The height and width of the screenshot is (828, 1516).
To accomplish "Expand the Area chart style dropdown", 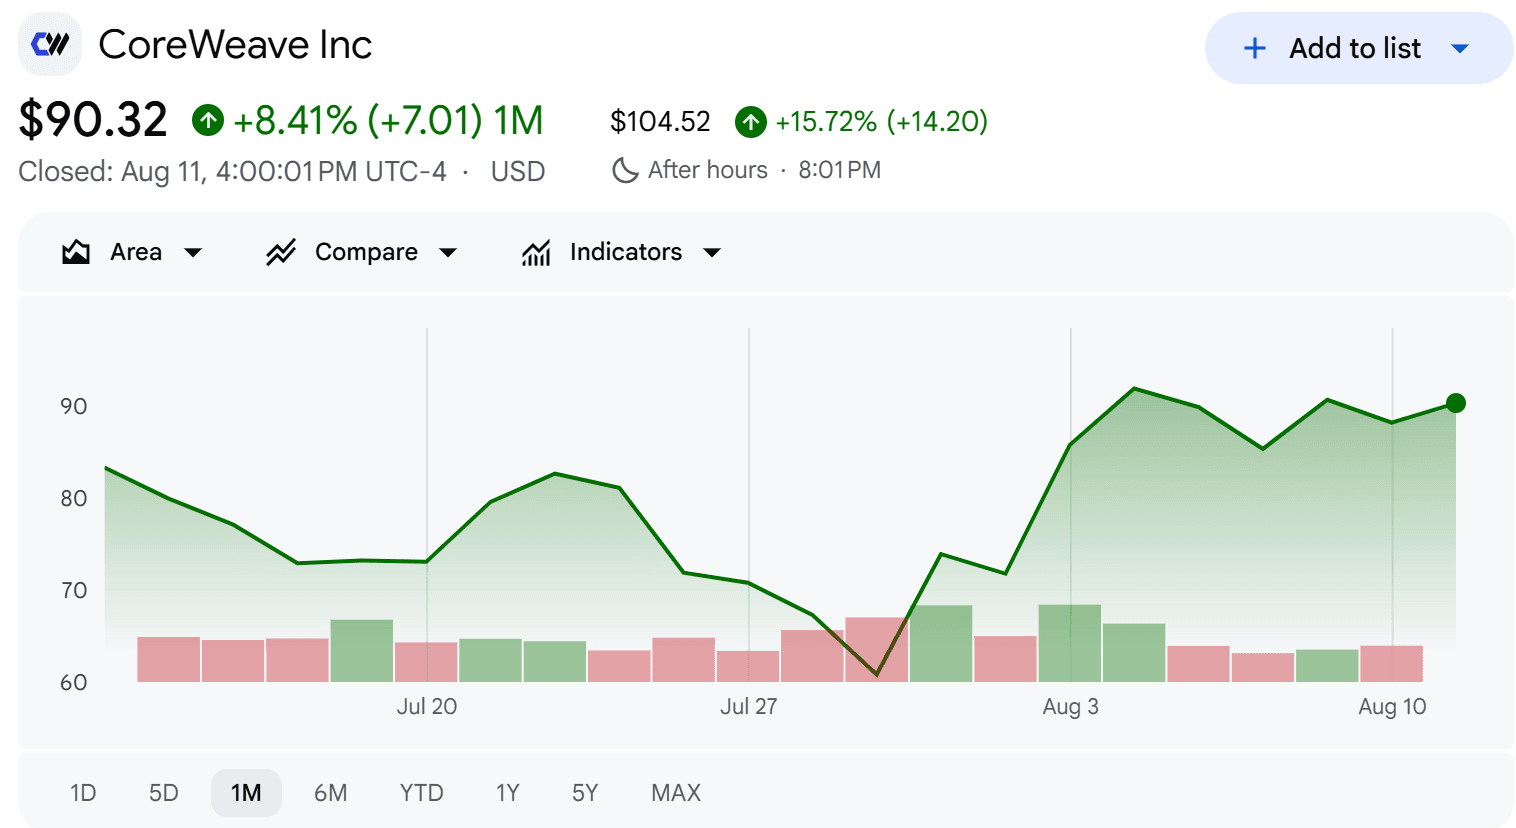I will 193,253.
